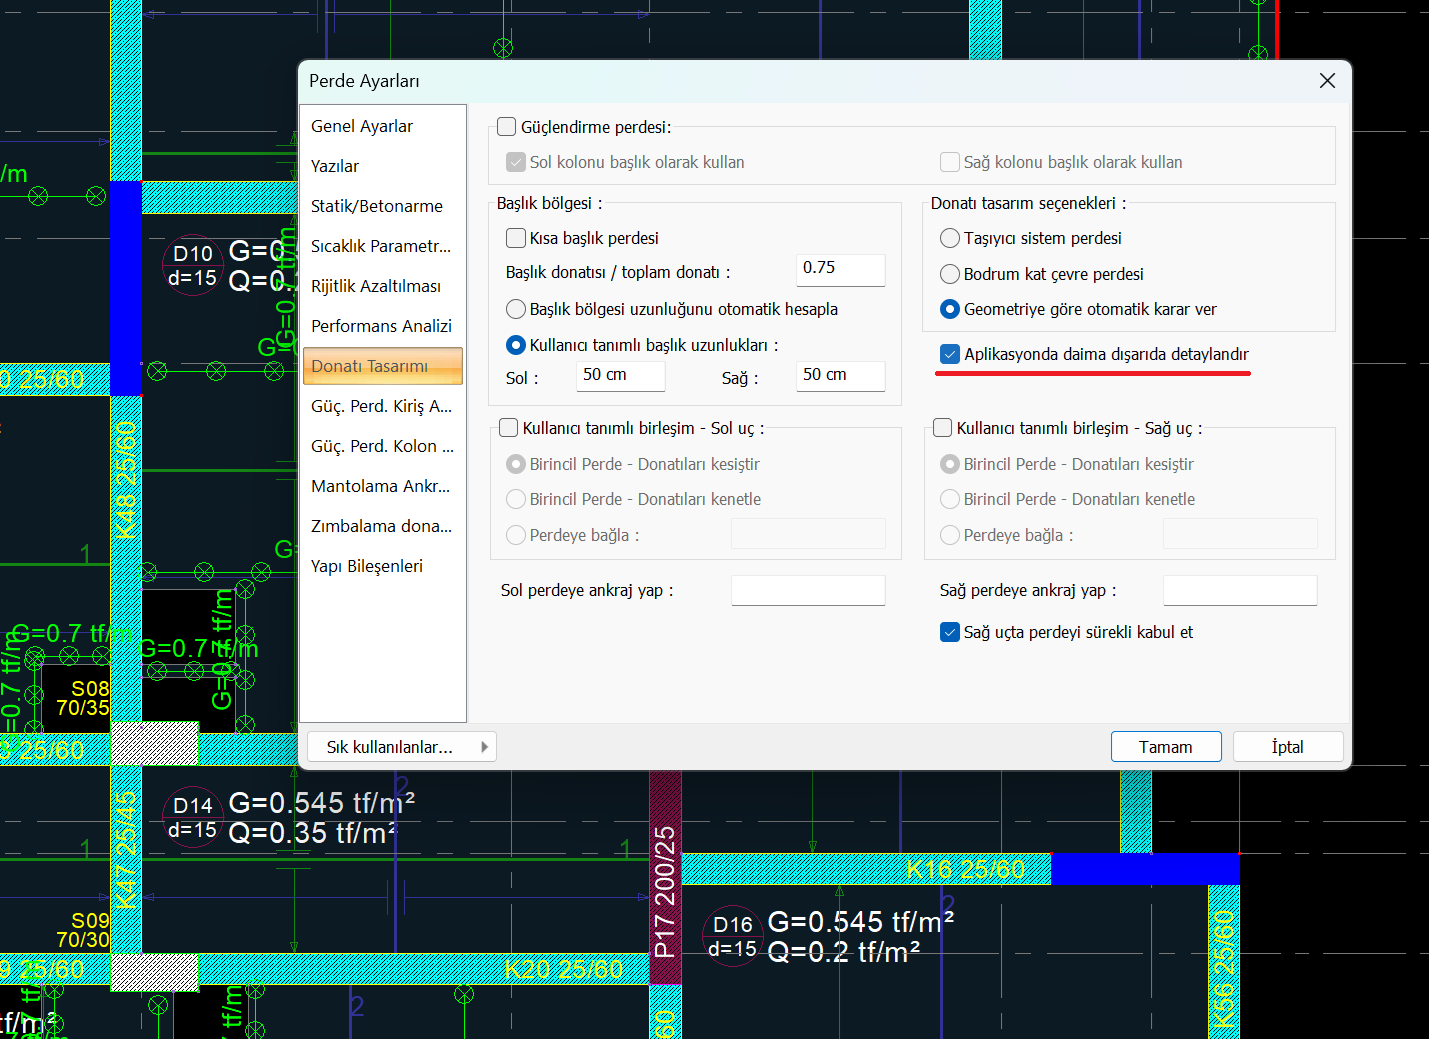Enable Kullanıcı tanımlı birleşim - Sol uç
Screen dimensions: 1429x1039
pyautogui.click(x=509, y=428)
